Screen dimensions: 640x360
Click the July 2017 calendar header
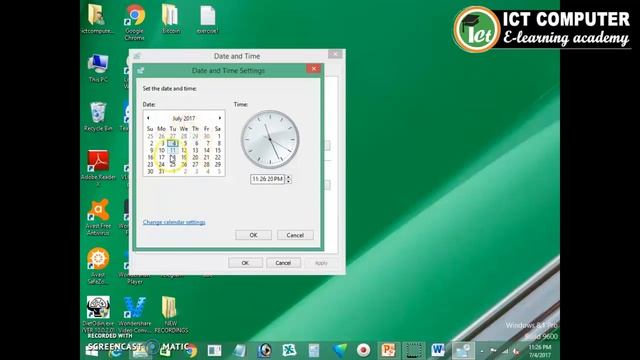184,118
